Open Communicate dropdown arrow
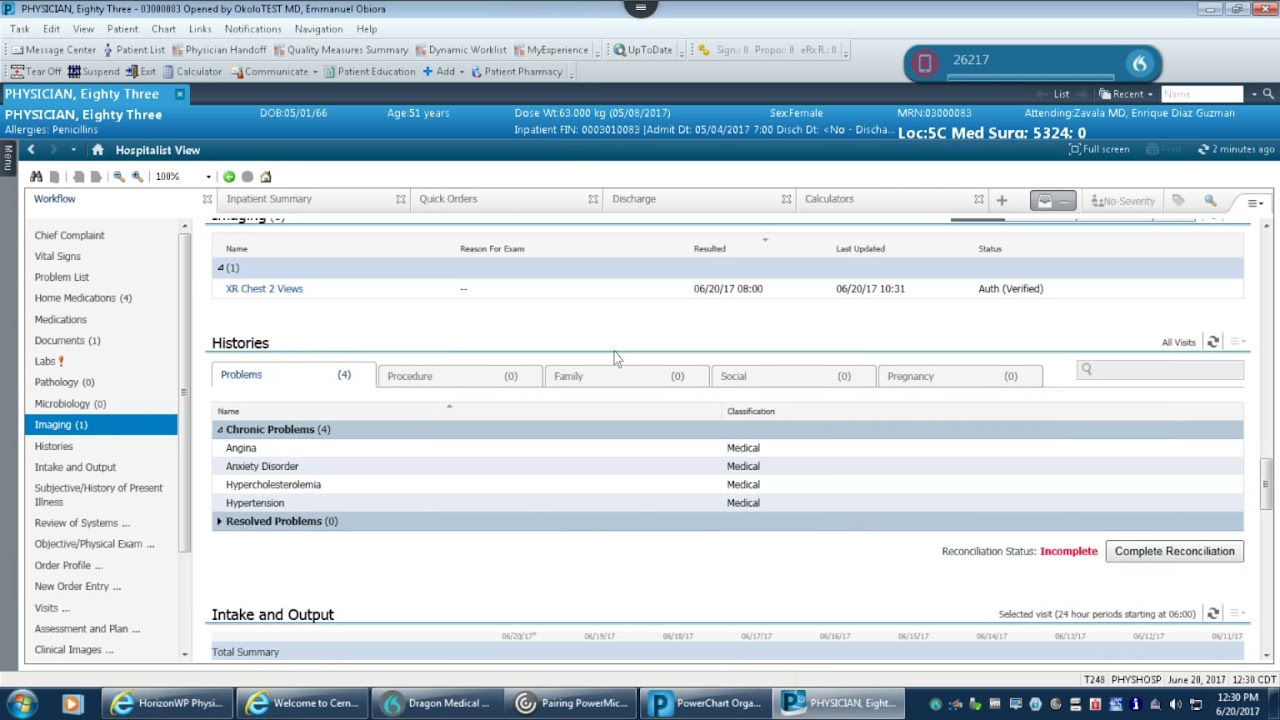The width and height of the screenshot is (1280, 720). click(x=315, y=72)
